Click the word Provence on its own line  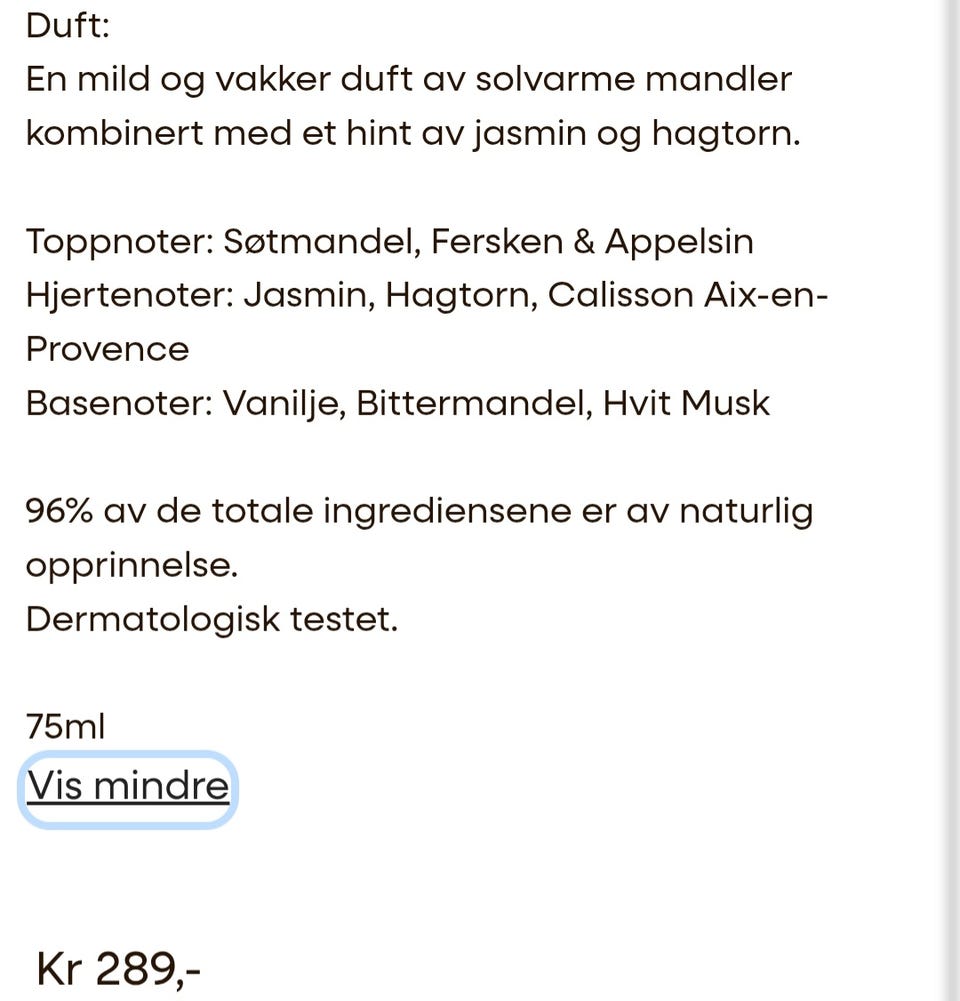pos(107,349)
